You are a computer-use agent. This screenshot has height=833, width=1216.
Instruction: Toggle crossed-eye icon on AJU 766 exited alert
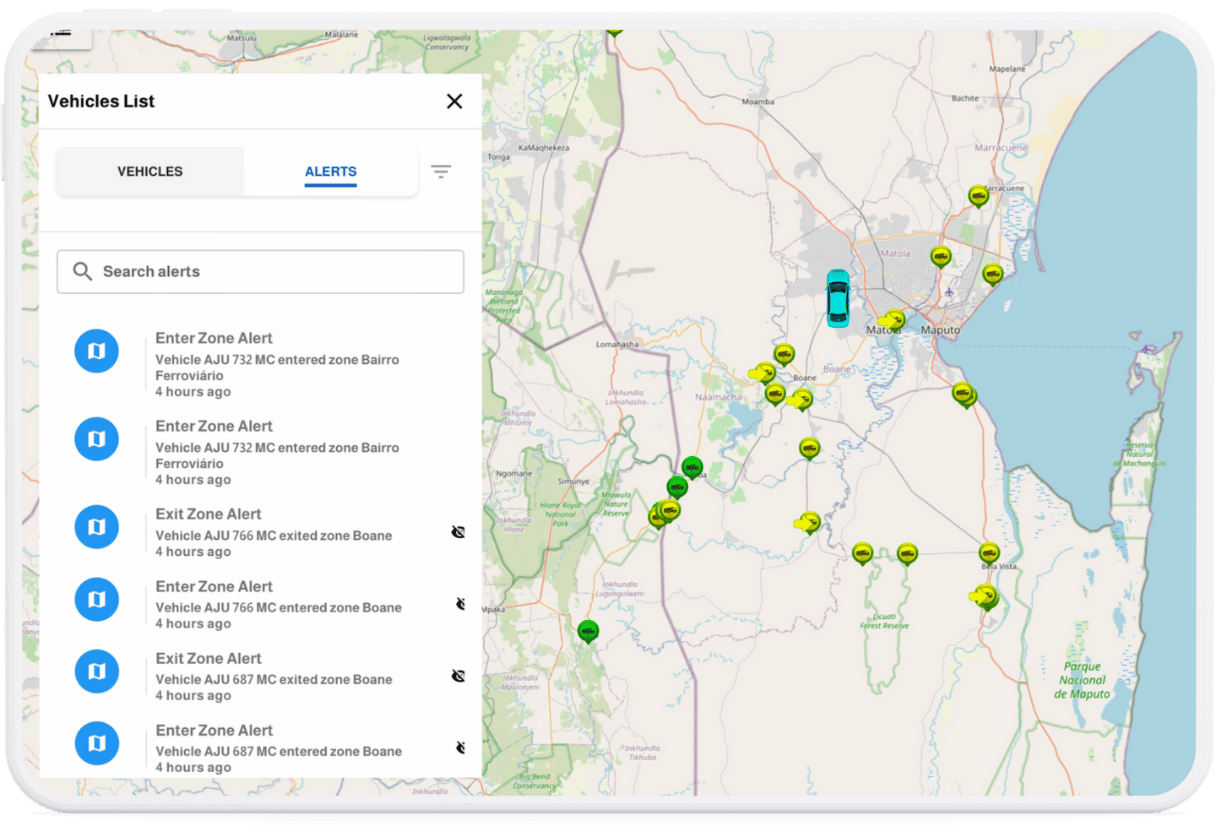coord(459,532)
